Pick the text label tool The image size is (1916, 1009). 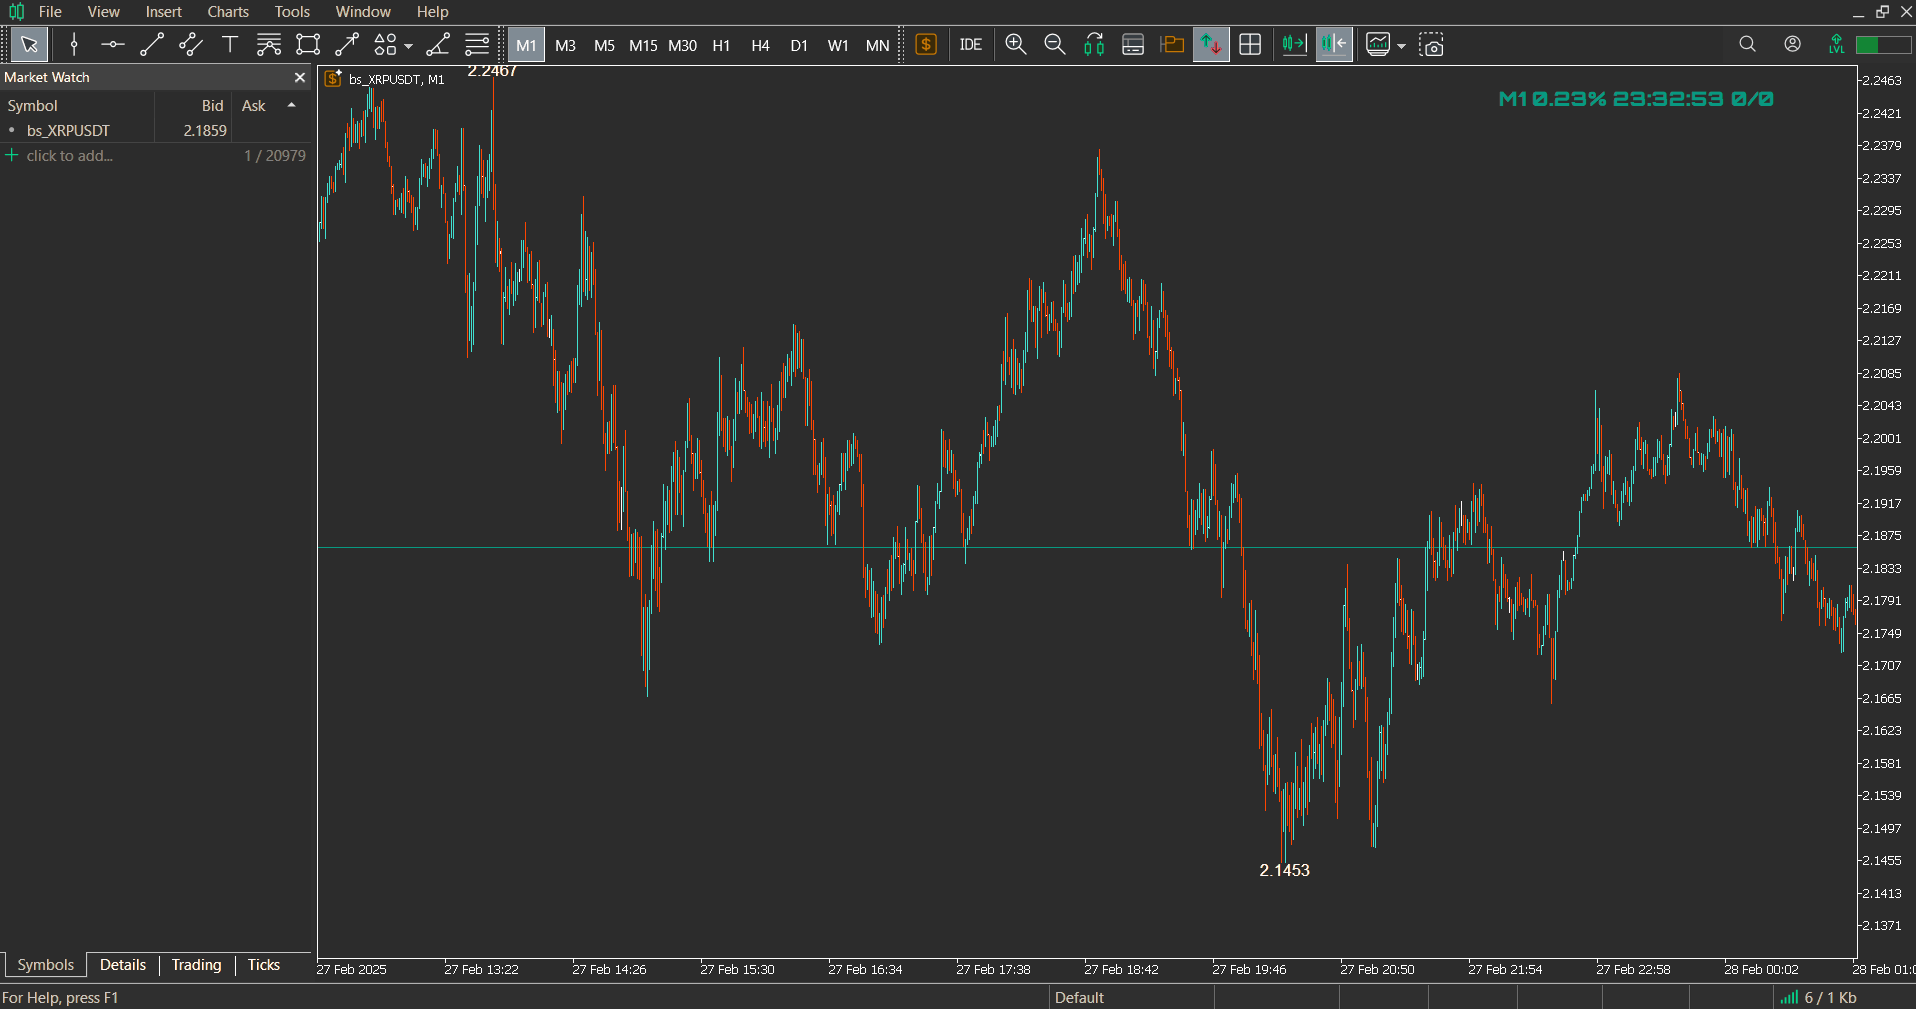pyautogui.click(x=230, y=45)
